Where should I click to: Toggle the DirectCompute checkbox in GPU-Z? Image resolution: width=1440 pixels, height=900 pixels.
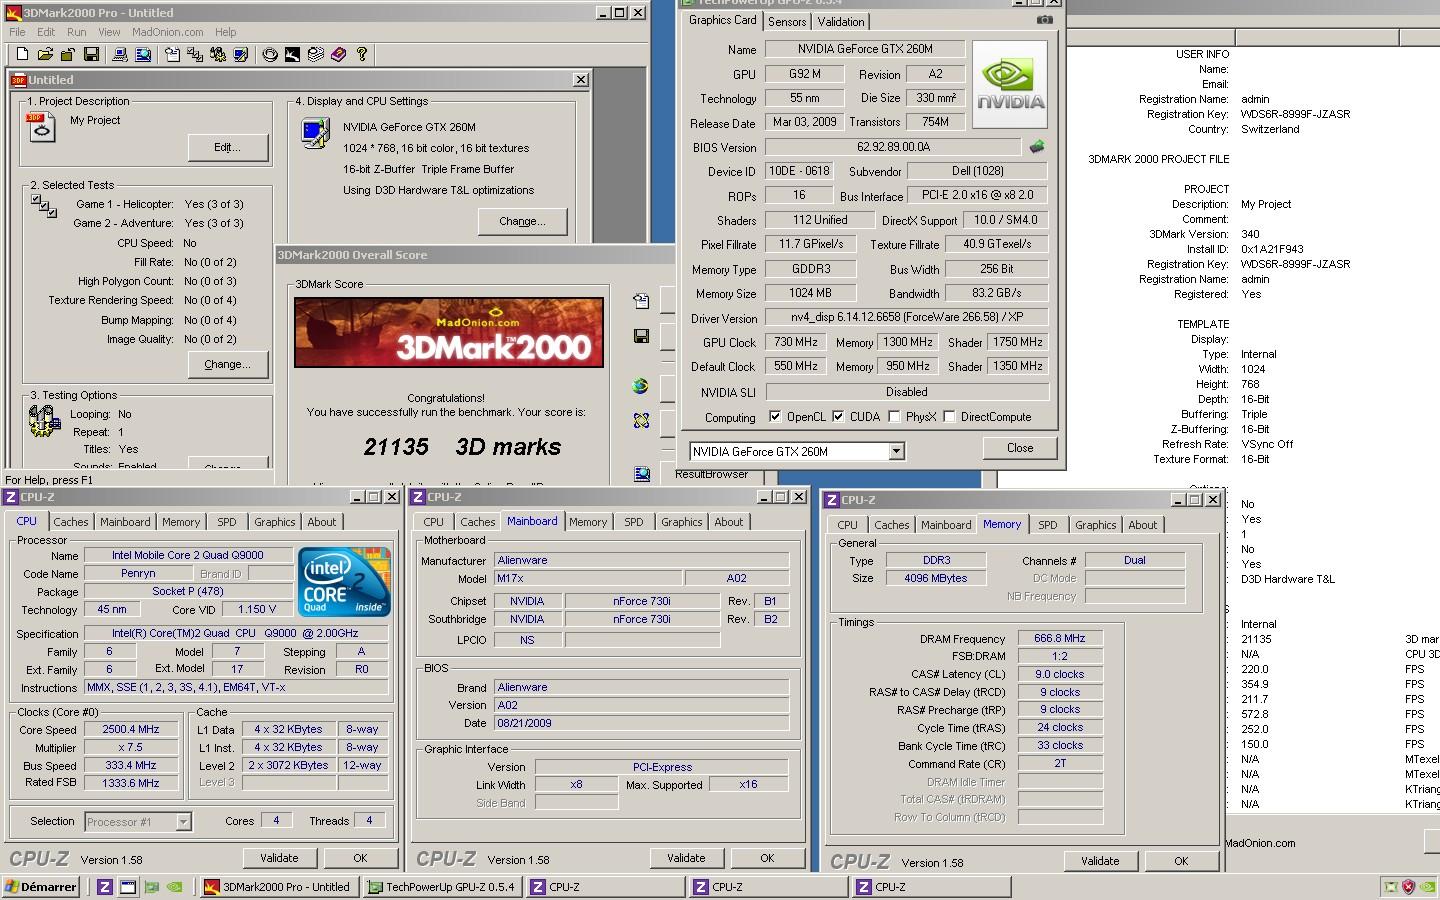pos(949,416)
